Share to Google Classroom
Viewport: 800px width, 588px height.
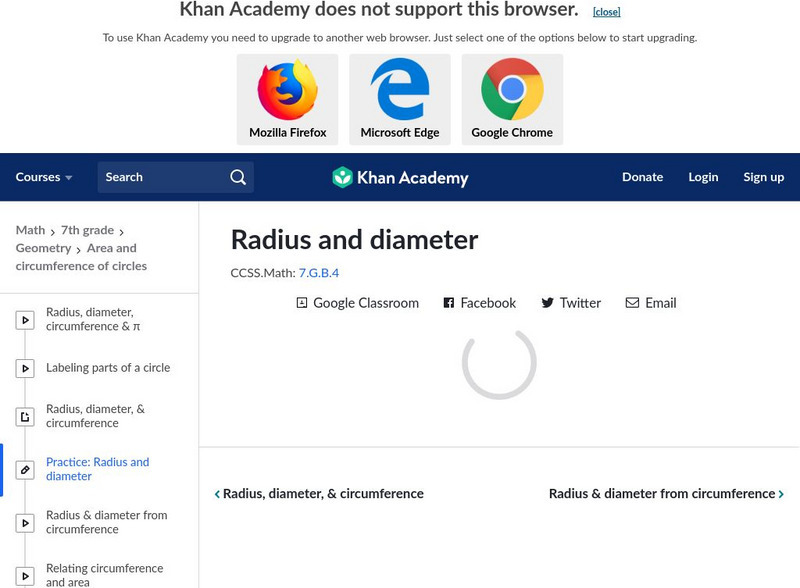[357, 303]
